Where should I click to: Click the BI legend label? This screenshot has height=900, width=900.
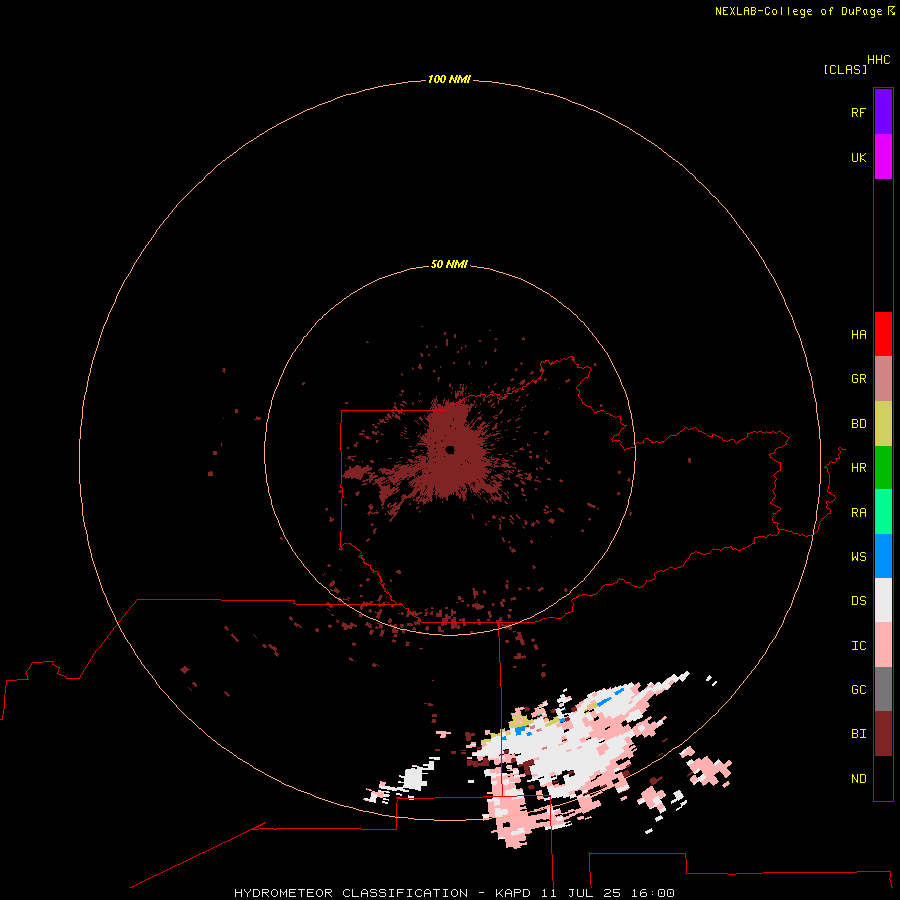click(x=858, y=734)
